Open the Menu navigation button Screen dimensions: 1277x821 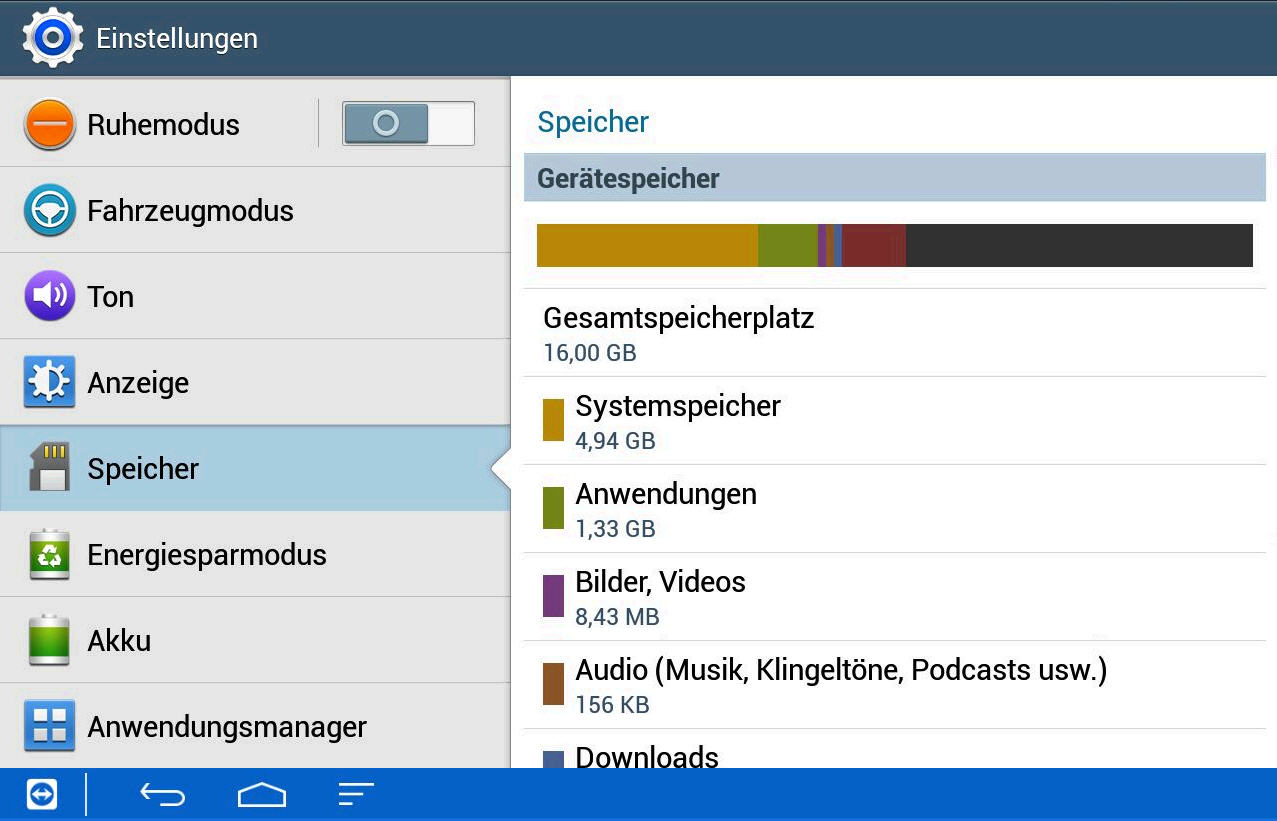tap(356, 795)
